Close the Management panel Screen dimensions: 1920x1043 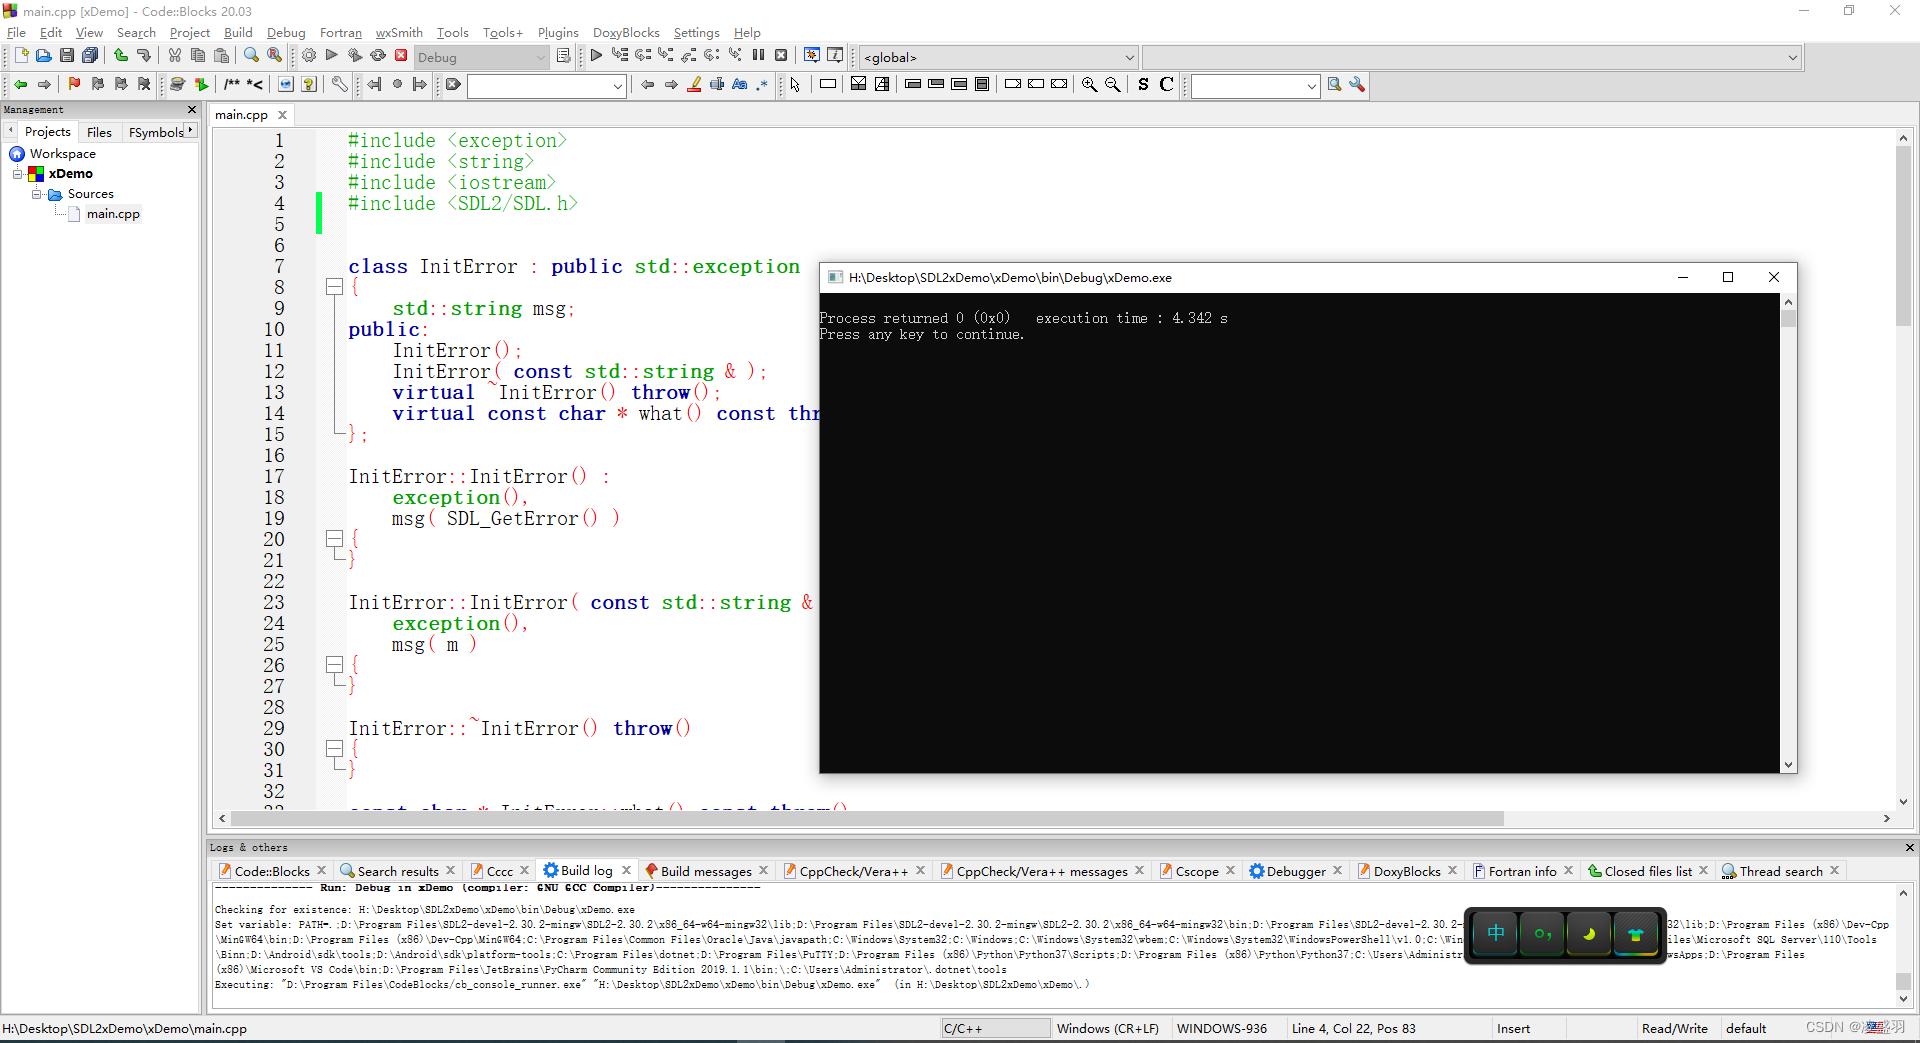tap(192, 109)
